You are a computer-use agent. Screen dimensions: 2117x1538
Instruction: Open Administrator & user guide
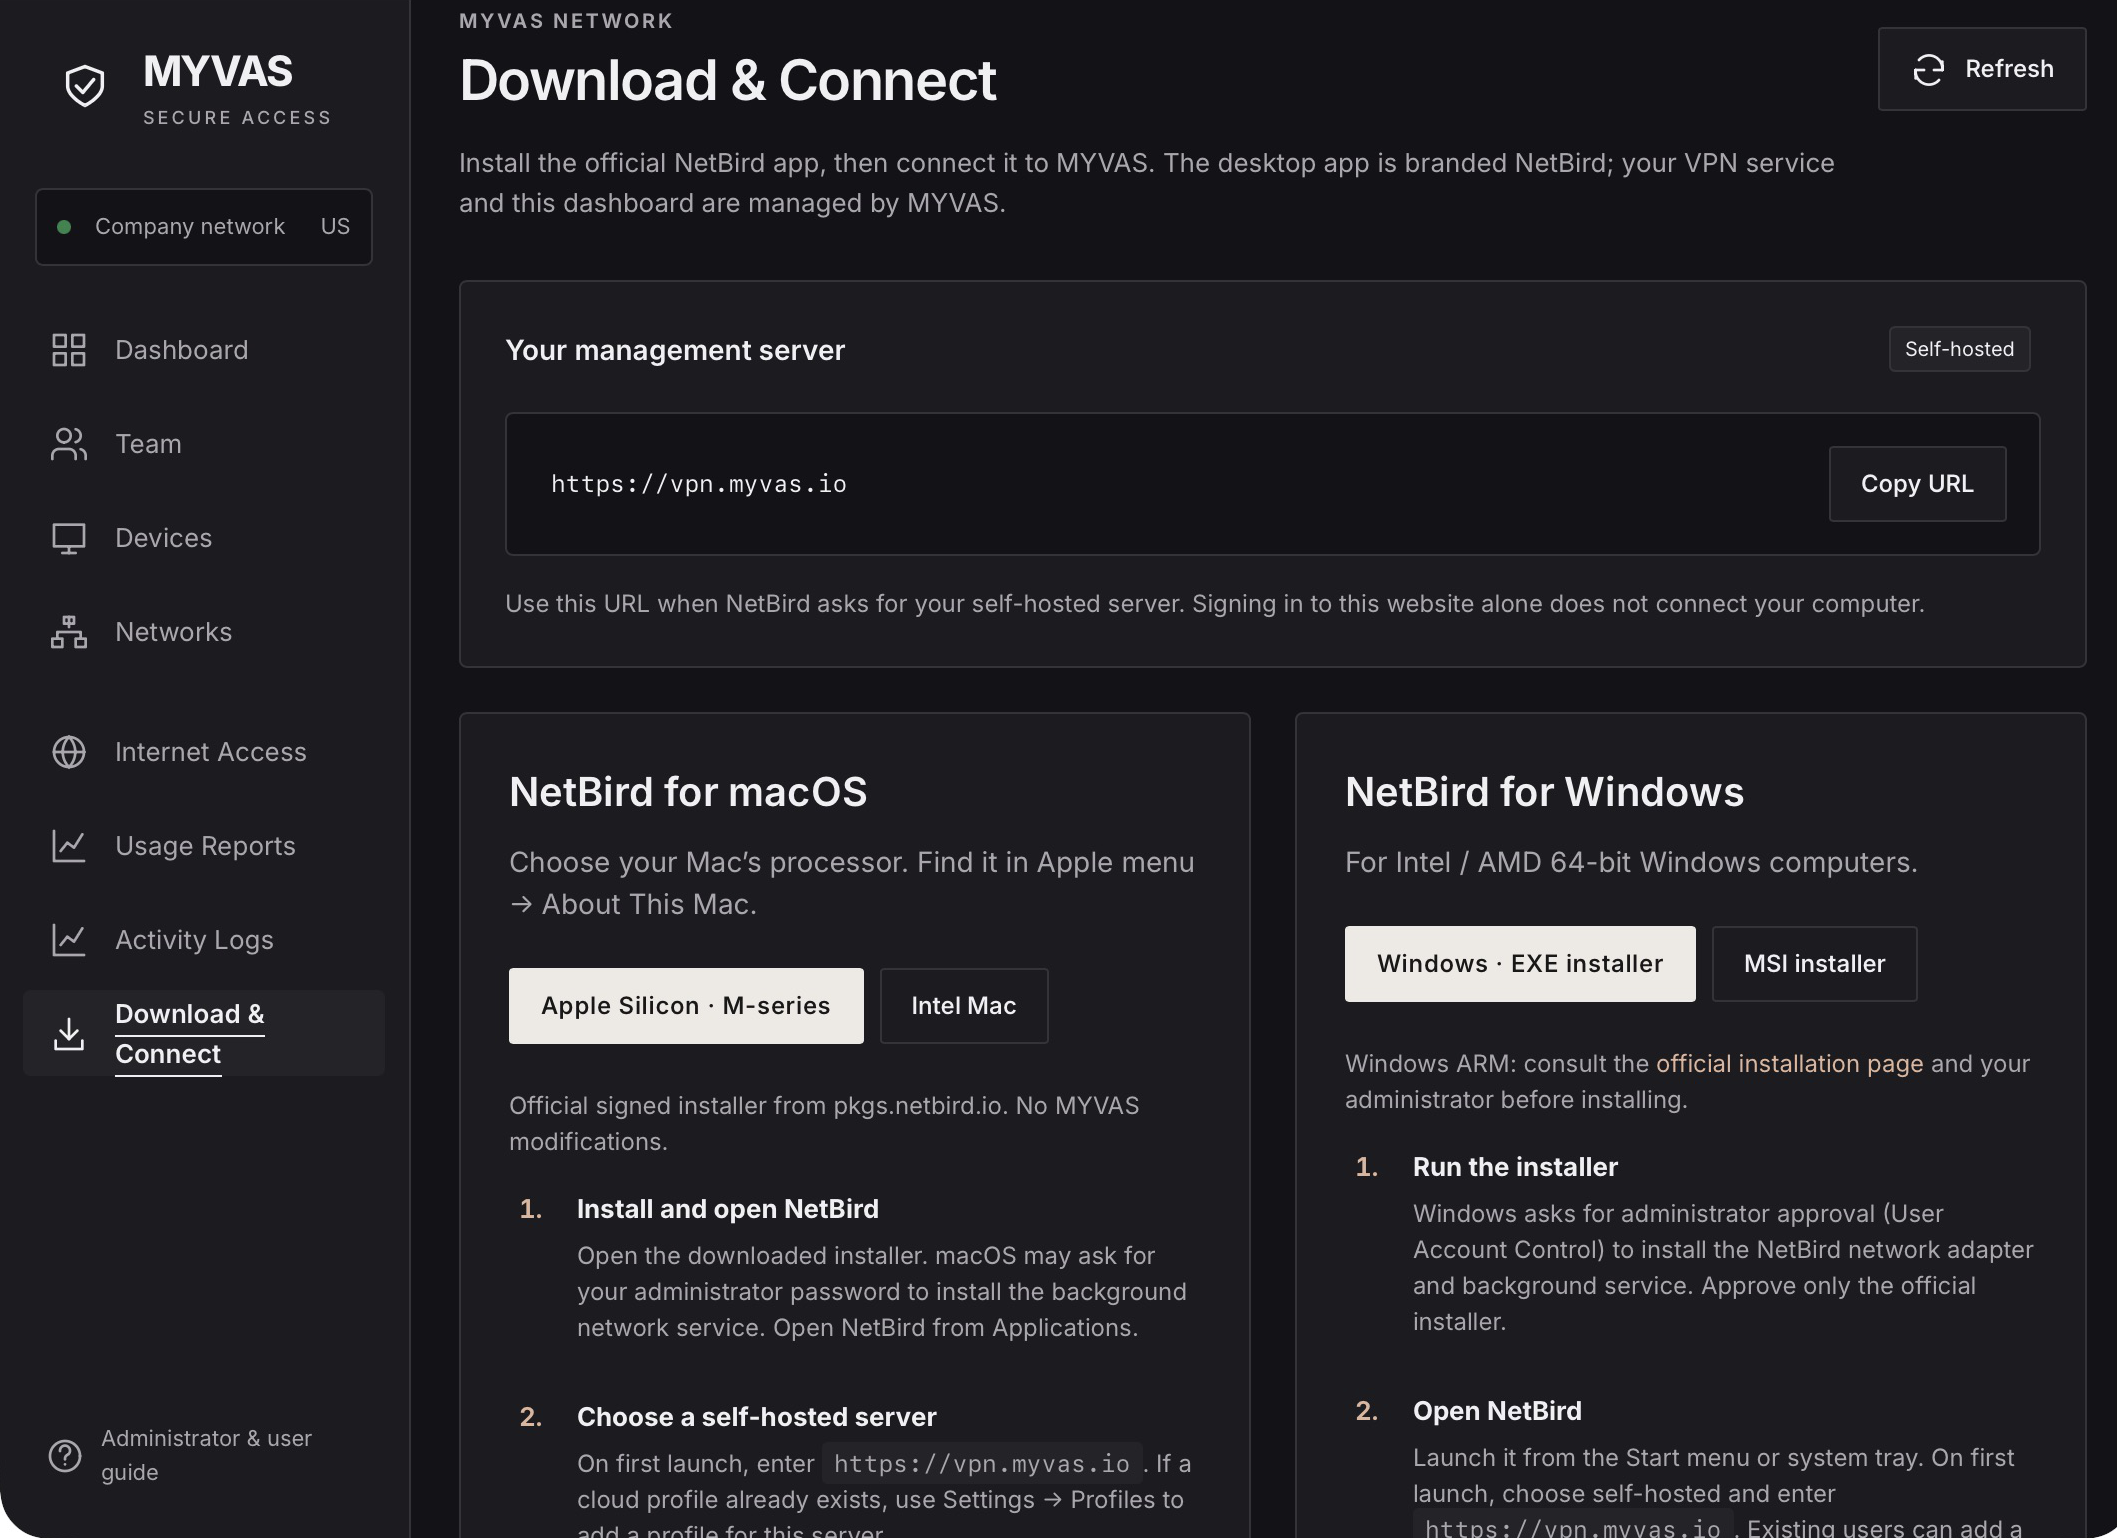click(206, 1455)
